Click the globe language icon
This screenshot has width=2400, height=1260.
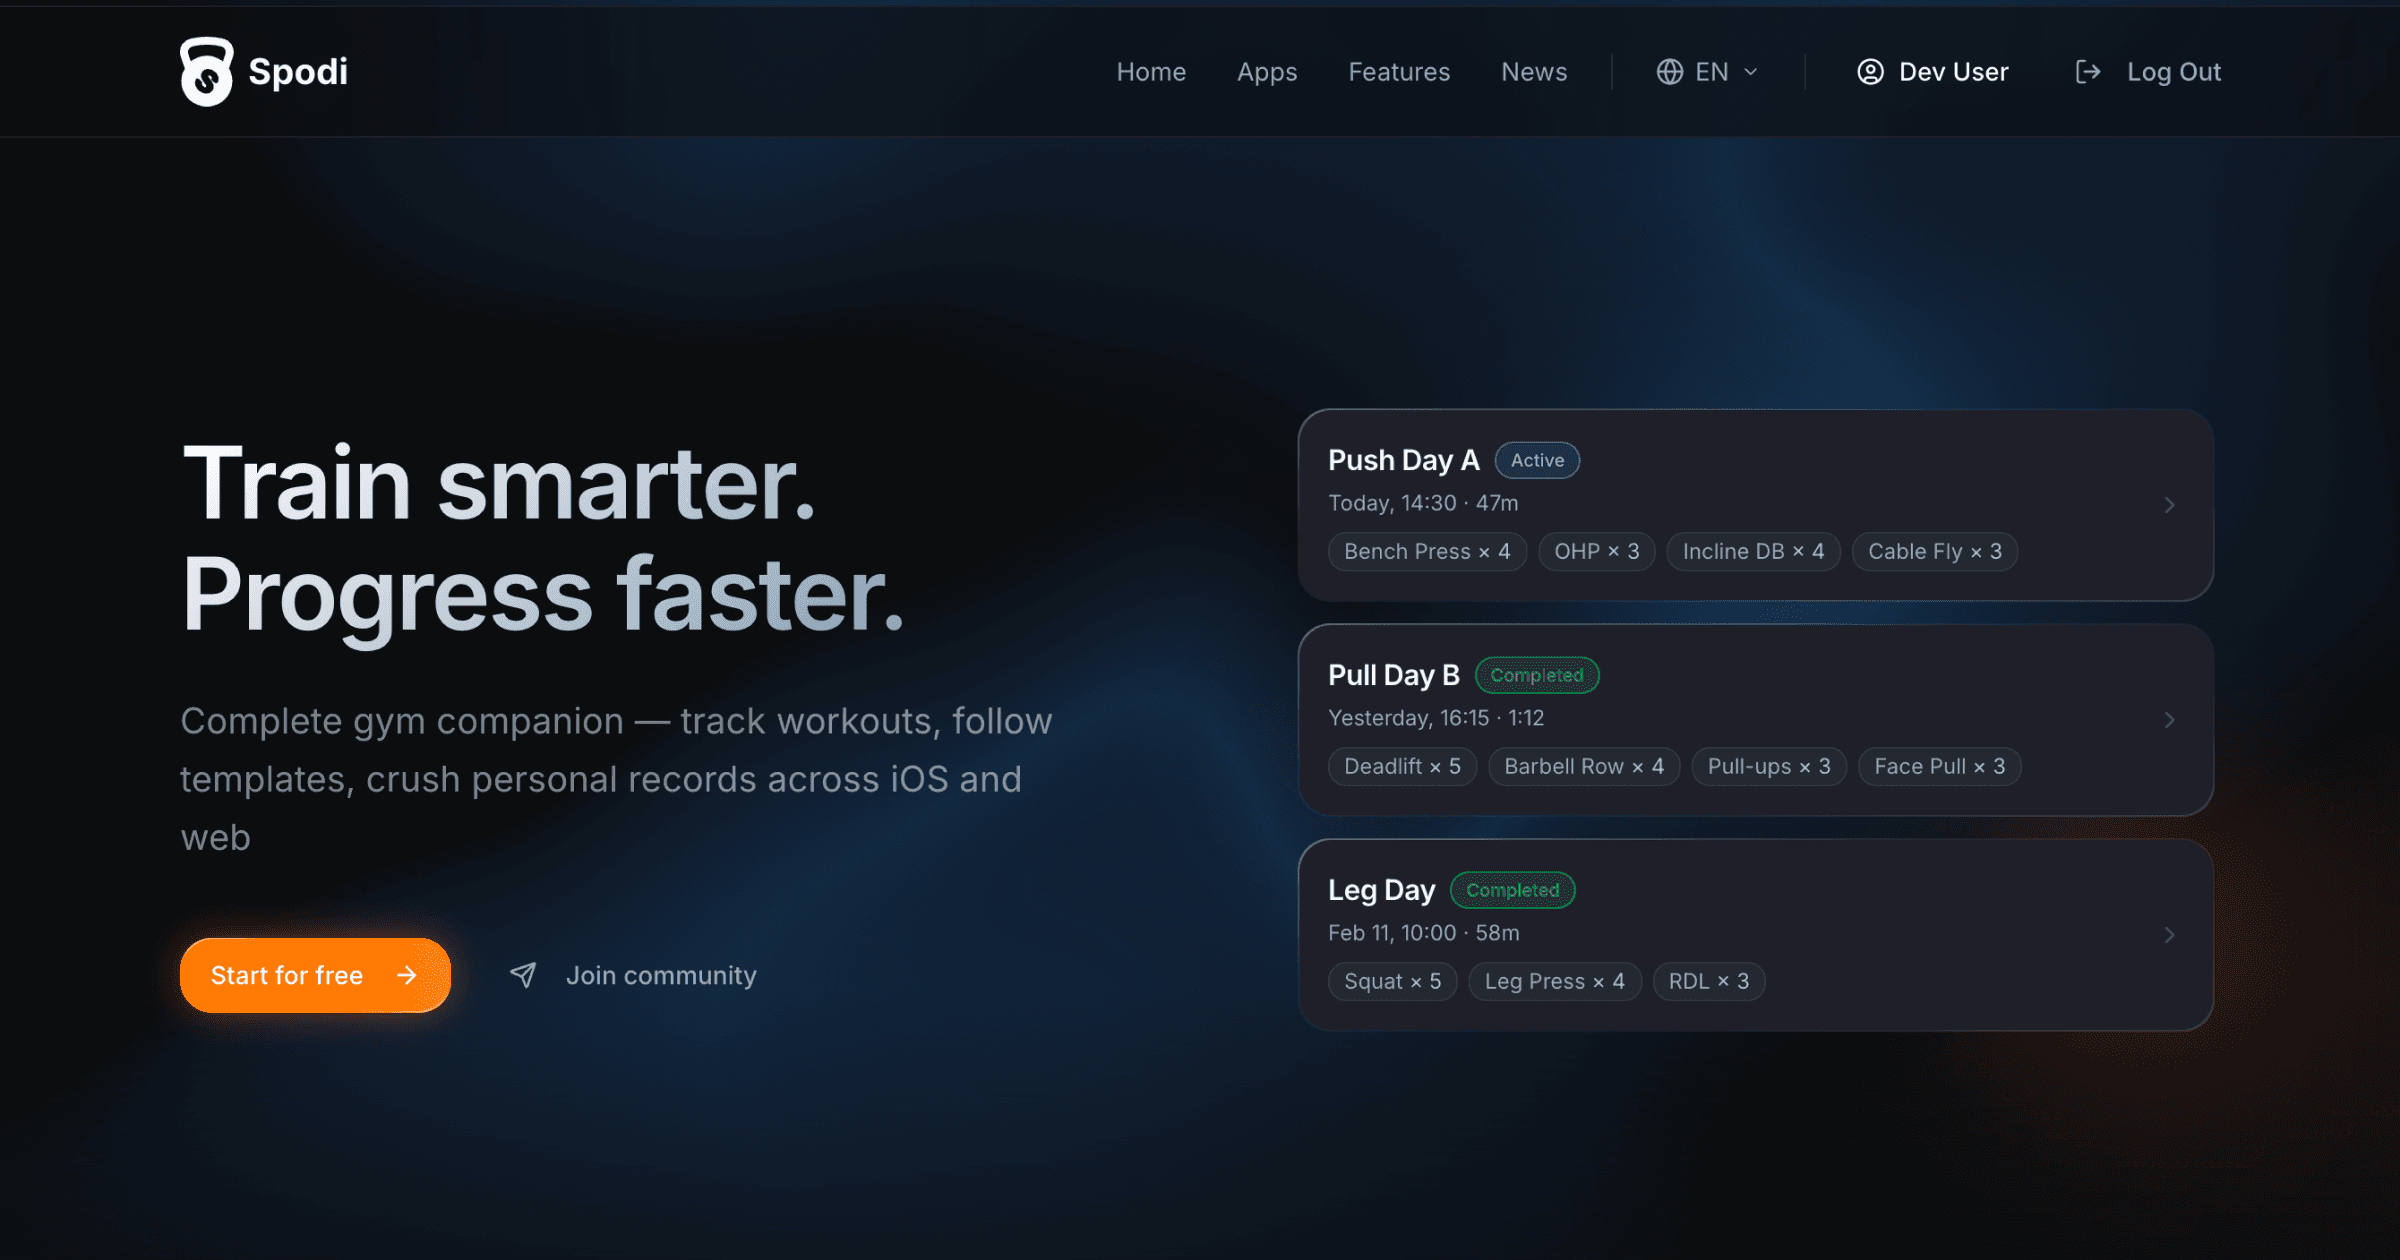(1671, 71)
